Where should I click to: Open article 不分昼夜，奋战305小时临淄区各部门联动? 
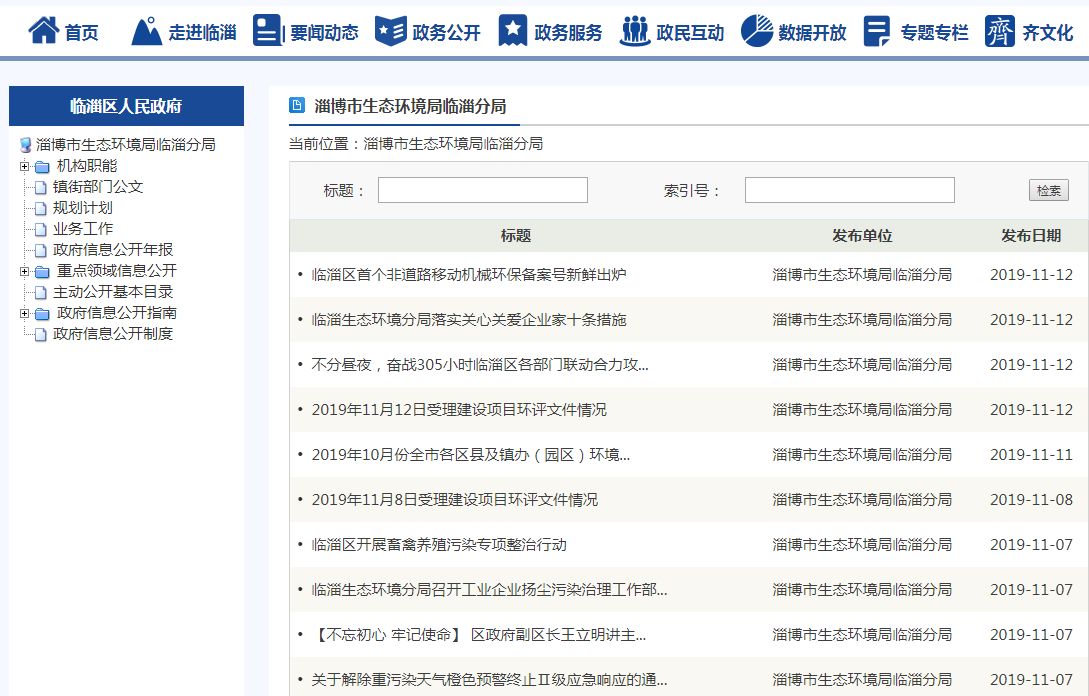480,365
